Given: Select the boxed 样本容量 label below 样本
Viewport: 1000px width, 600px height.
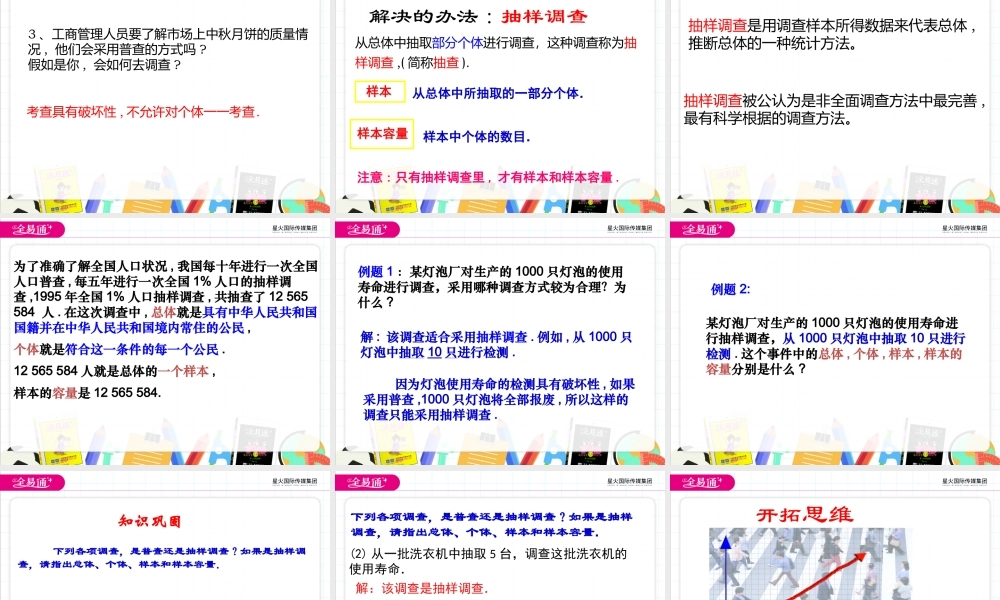Looking at the screenshot, I should click(383, 131).
